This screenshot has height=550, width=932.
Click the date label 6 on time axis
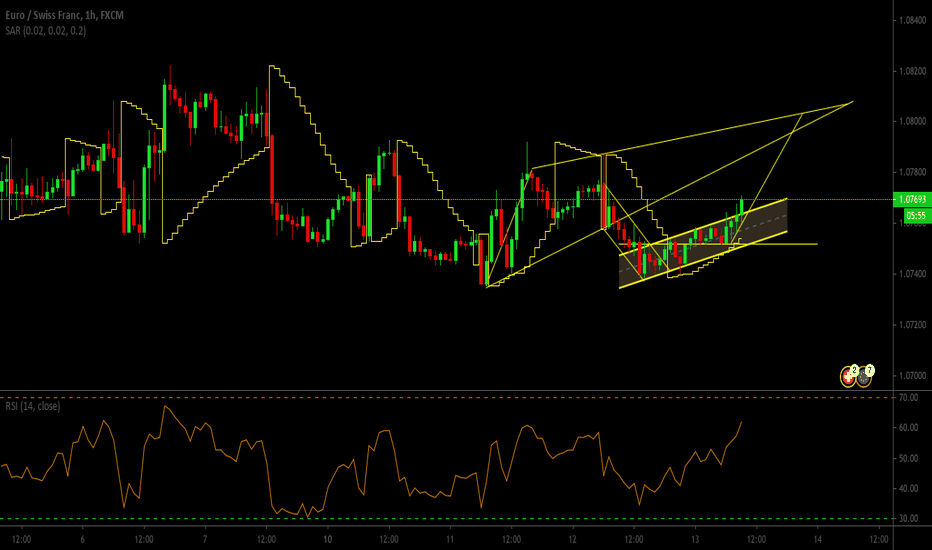83,540
